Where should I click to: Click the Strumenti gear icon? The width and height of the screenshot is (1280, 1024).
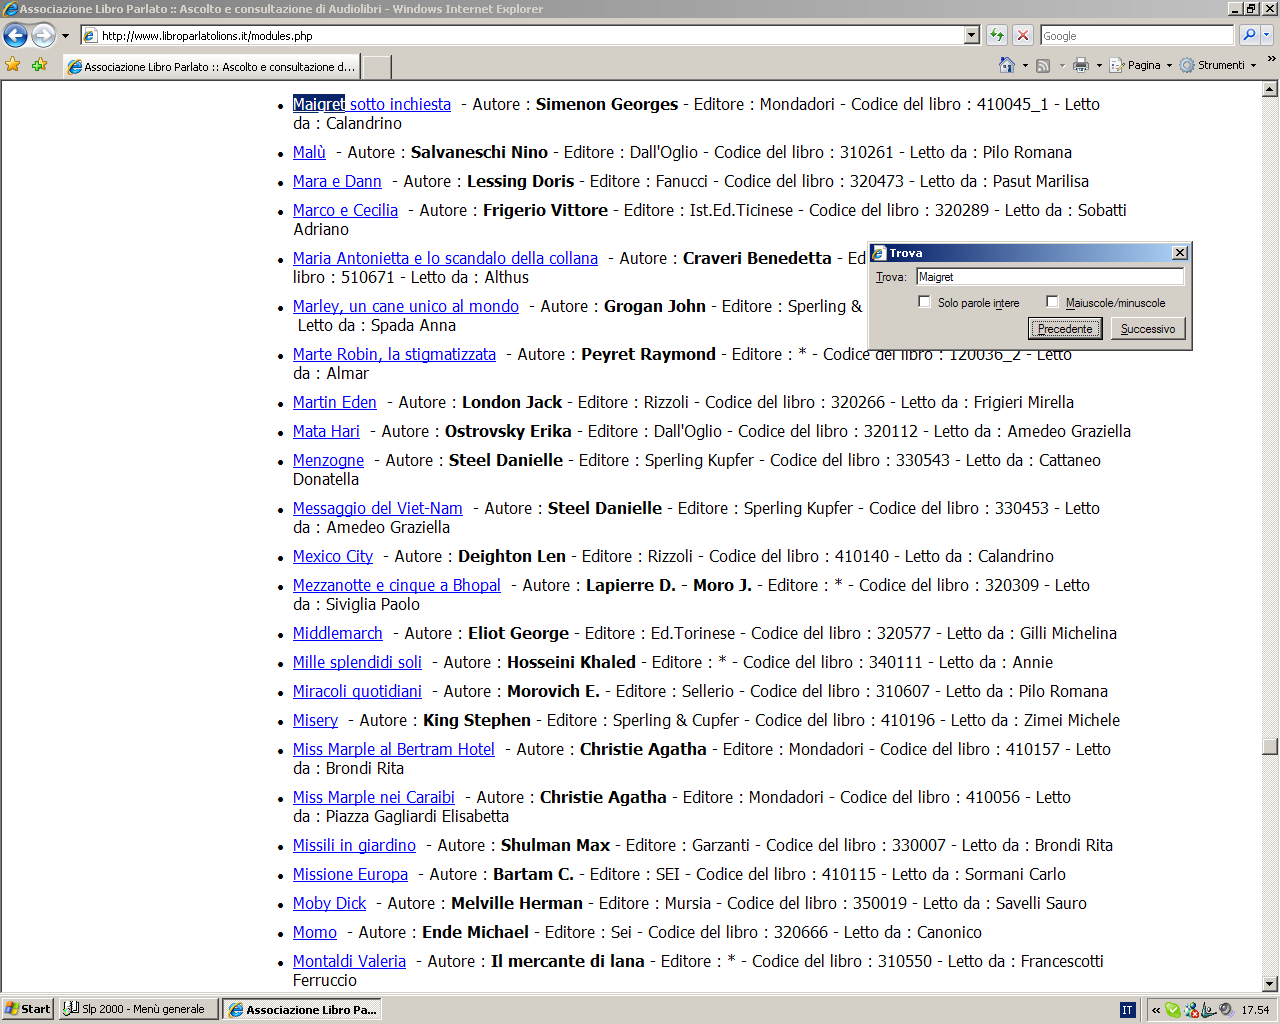click(1187, 65)
